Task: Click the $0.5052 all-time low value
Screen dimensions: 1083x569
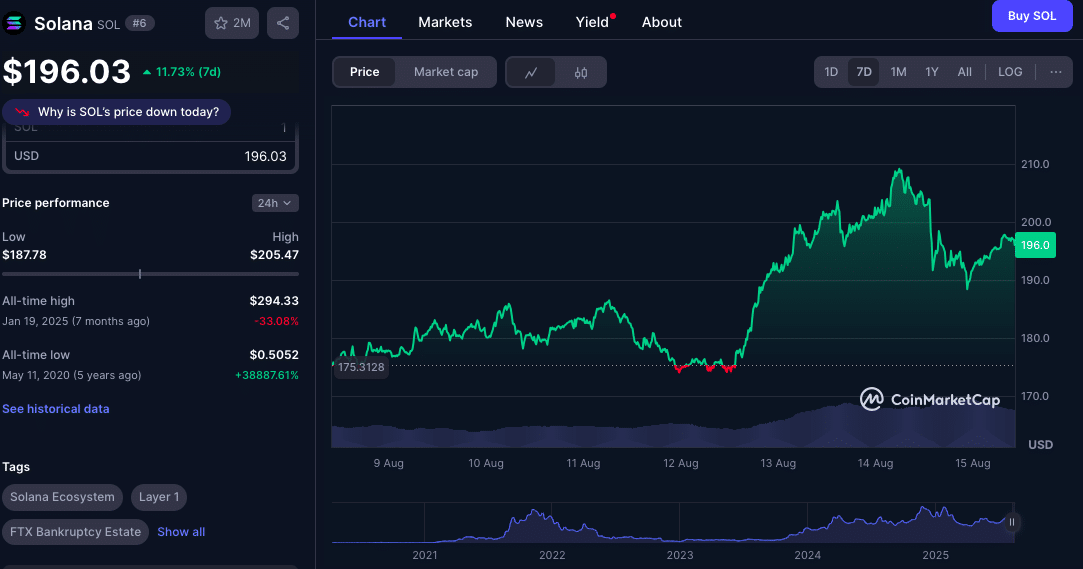Action: point(274,355)
